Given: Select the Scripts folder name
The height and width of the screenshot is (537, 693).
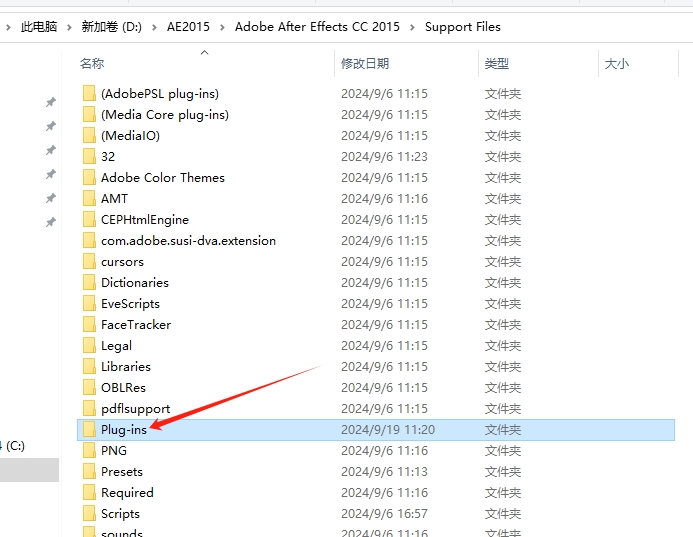Looking at the screenshot, I should [x=120, y=514].
